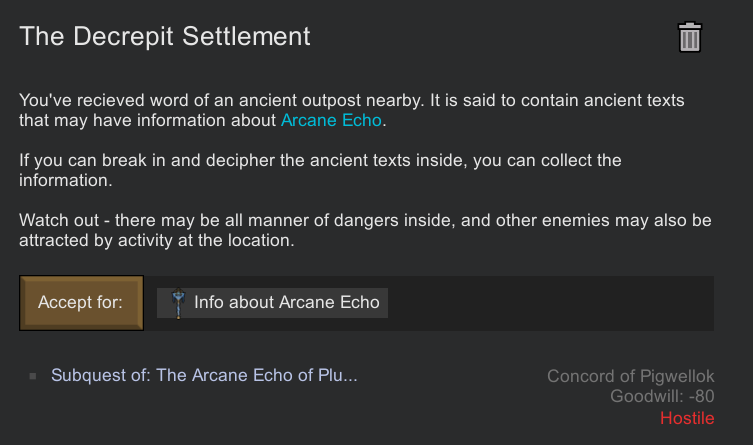Click empty space in the reward bar
753x445 pixels.
[x=550, y=303]
